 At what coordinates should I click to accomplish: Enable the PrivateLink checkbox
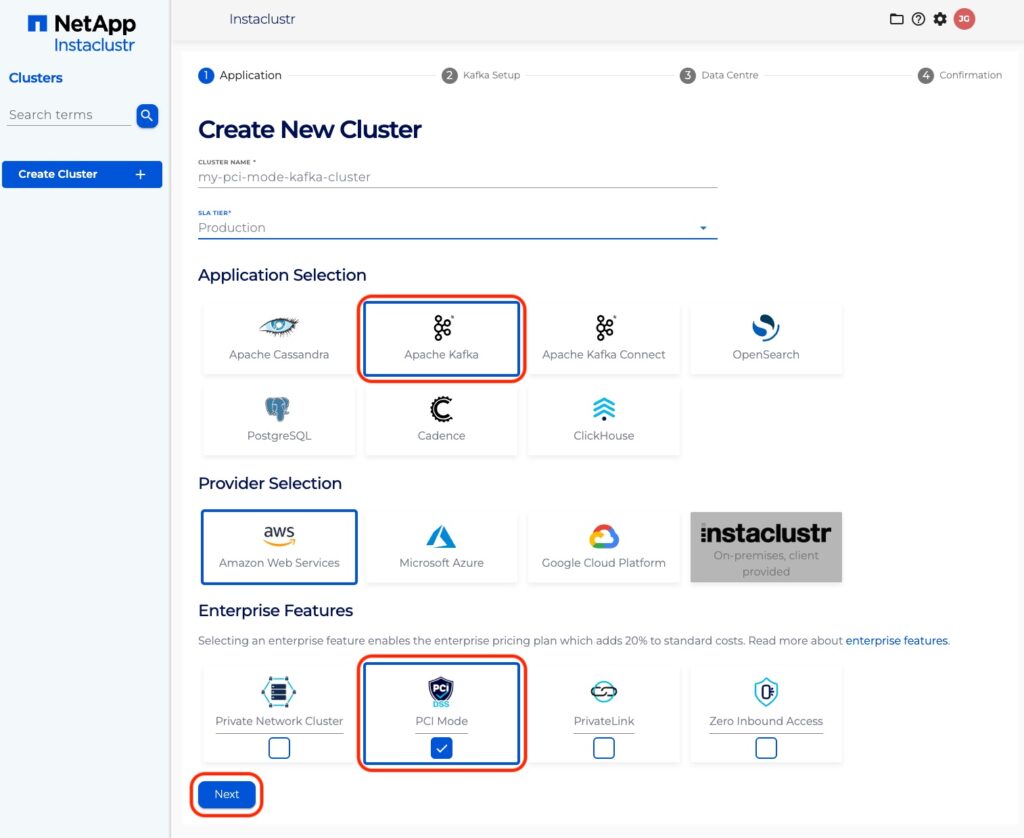click(x=604, y=748)
